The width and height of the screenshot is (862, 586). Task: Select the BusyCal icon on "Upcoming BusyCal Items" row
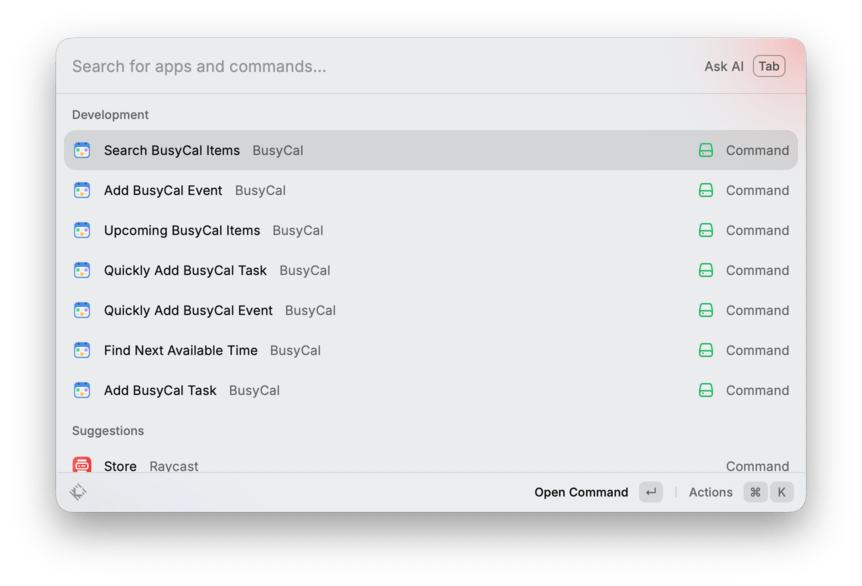point(82,230)
